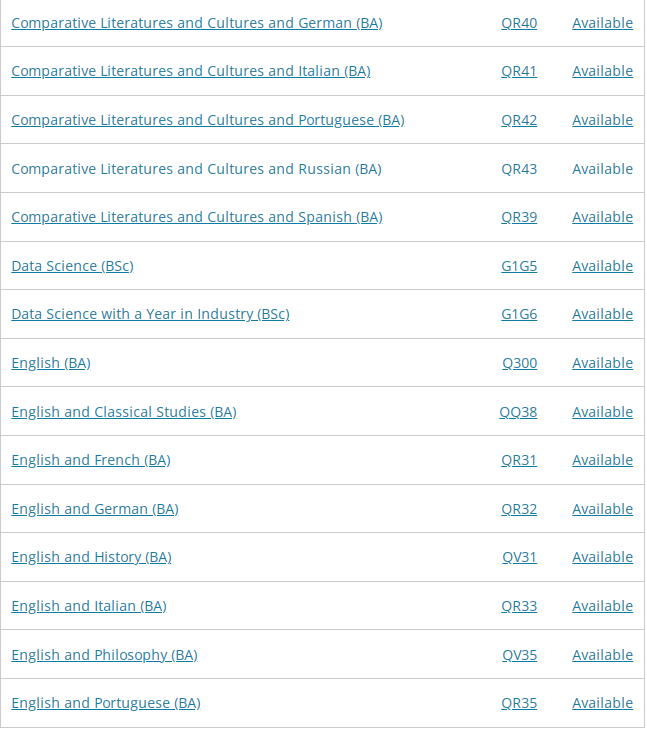Click the QR41 course code link

[519, 71]
